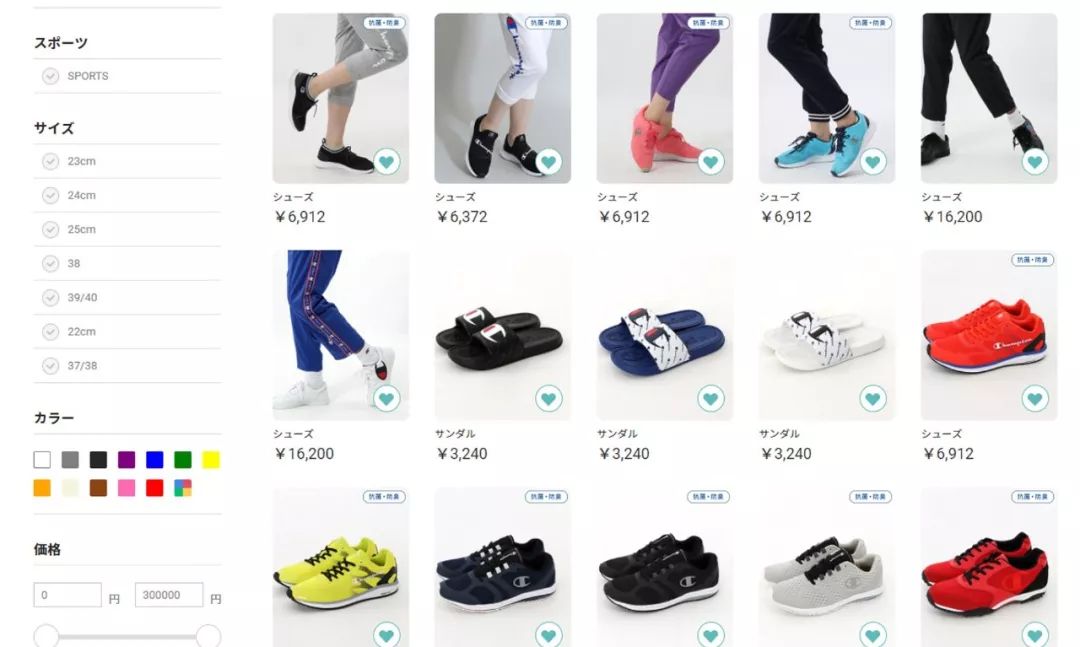
Task: Add white patterned sandal to favorites
Action: click(x=873, y=398)
